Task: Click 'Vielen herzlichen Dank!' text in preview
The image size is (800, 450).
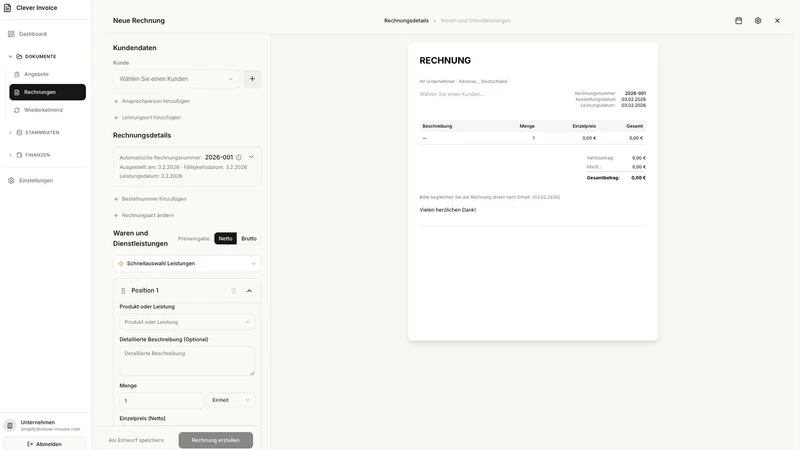Action: coord(447,210)
